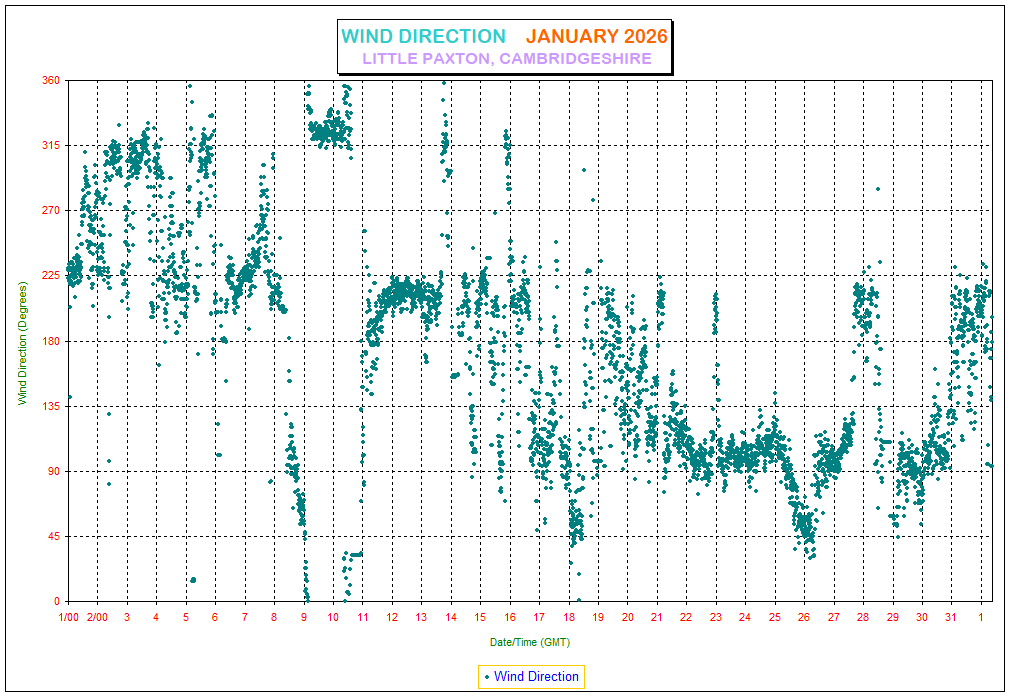Click day 26 on the date axis

pos(804,618)
